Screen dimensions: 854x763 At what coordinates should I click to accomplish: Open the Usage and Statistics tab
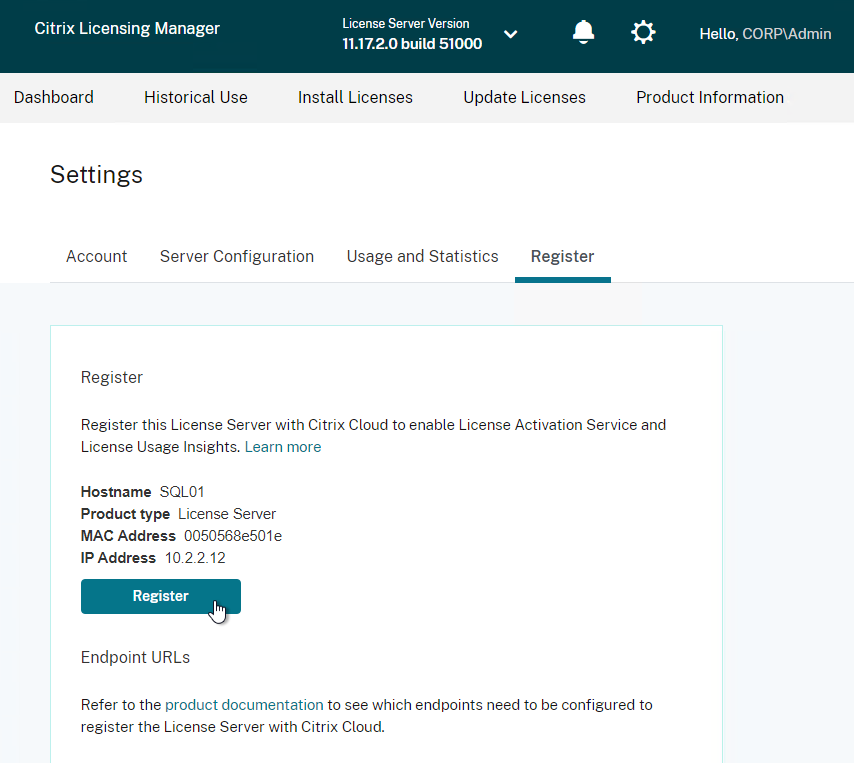pos(422,256)
